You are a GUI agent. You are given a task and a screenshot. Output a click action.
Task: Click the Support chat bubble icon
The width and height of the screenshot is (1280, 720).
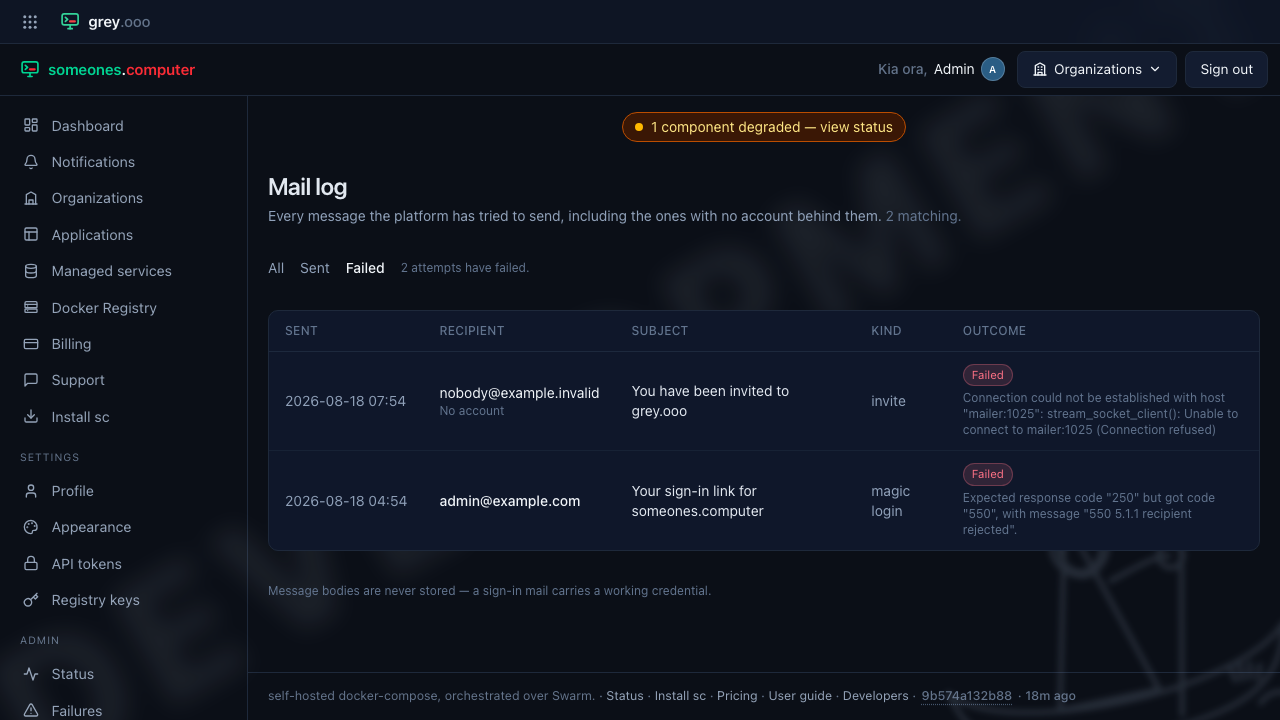tap(31, 380)
